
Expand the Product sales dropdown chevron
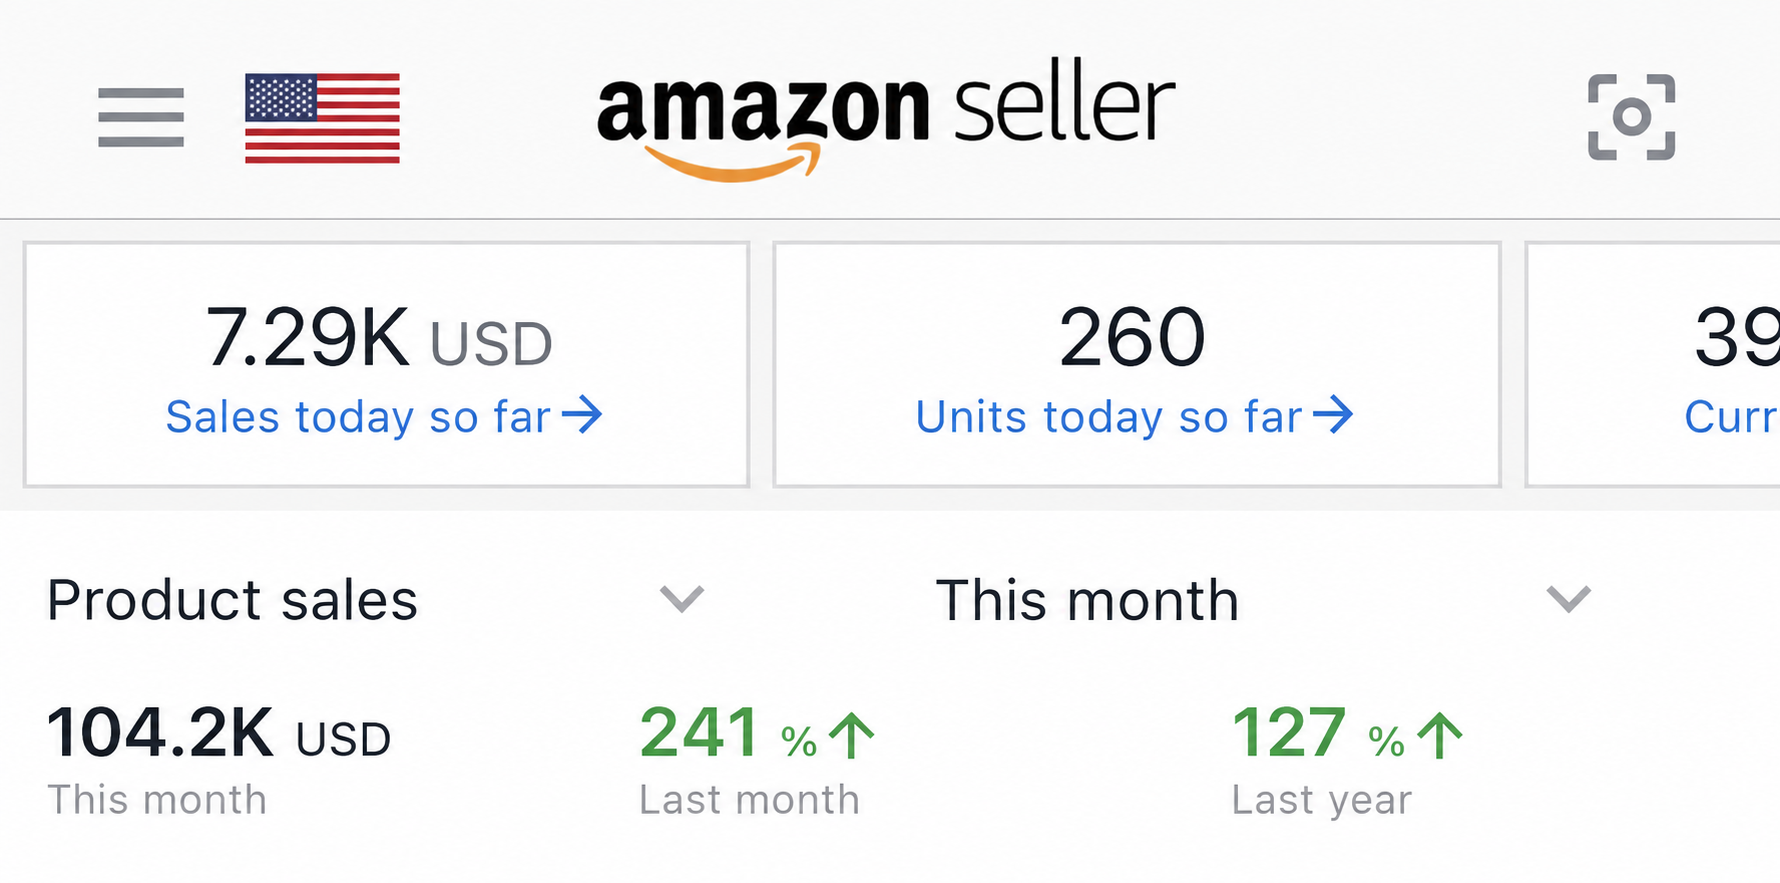pyautogui.click(x=682, y=599)
